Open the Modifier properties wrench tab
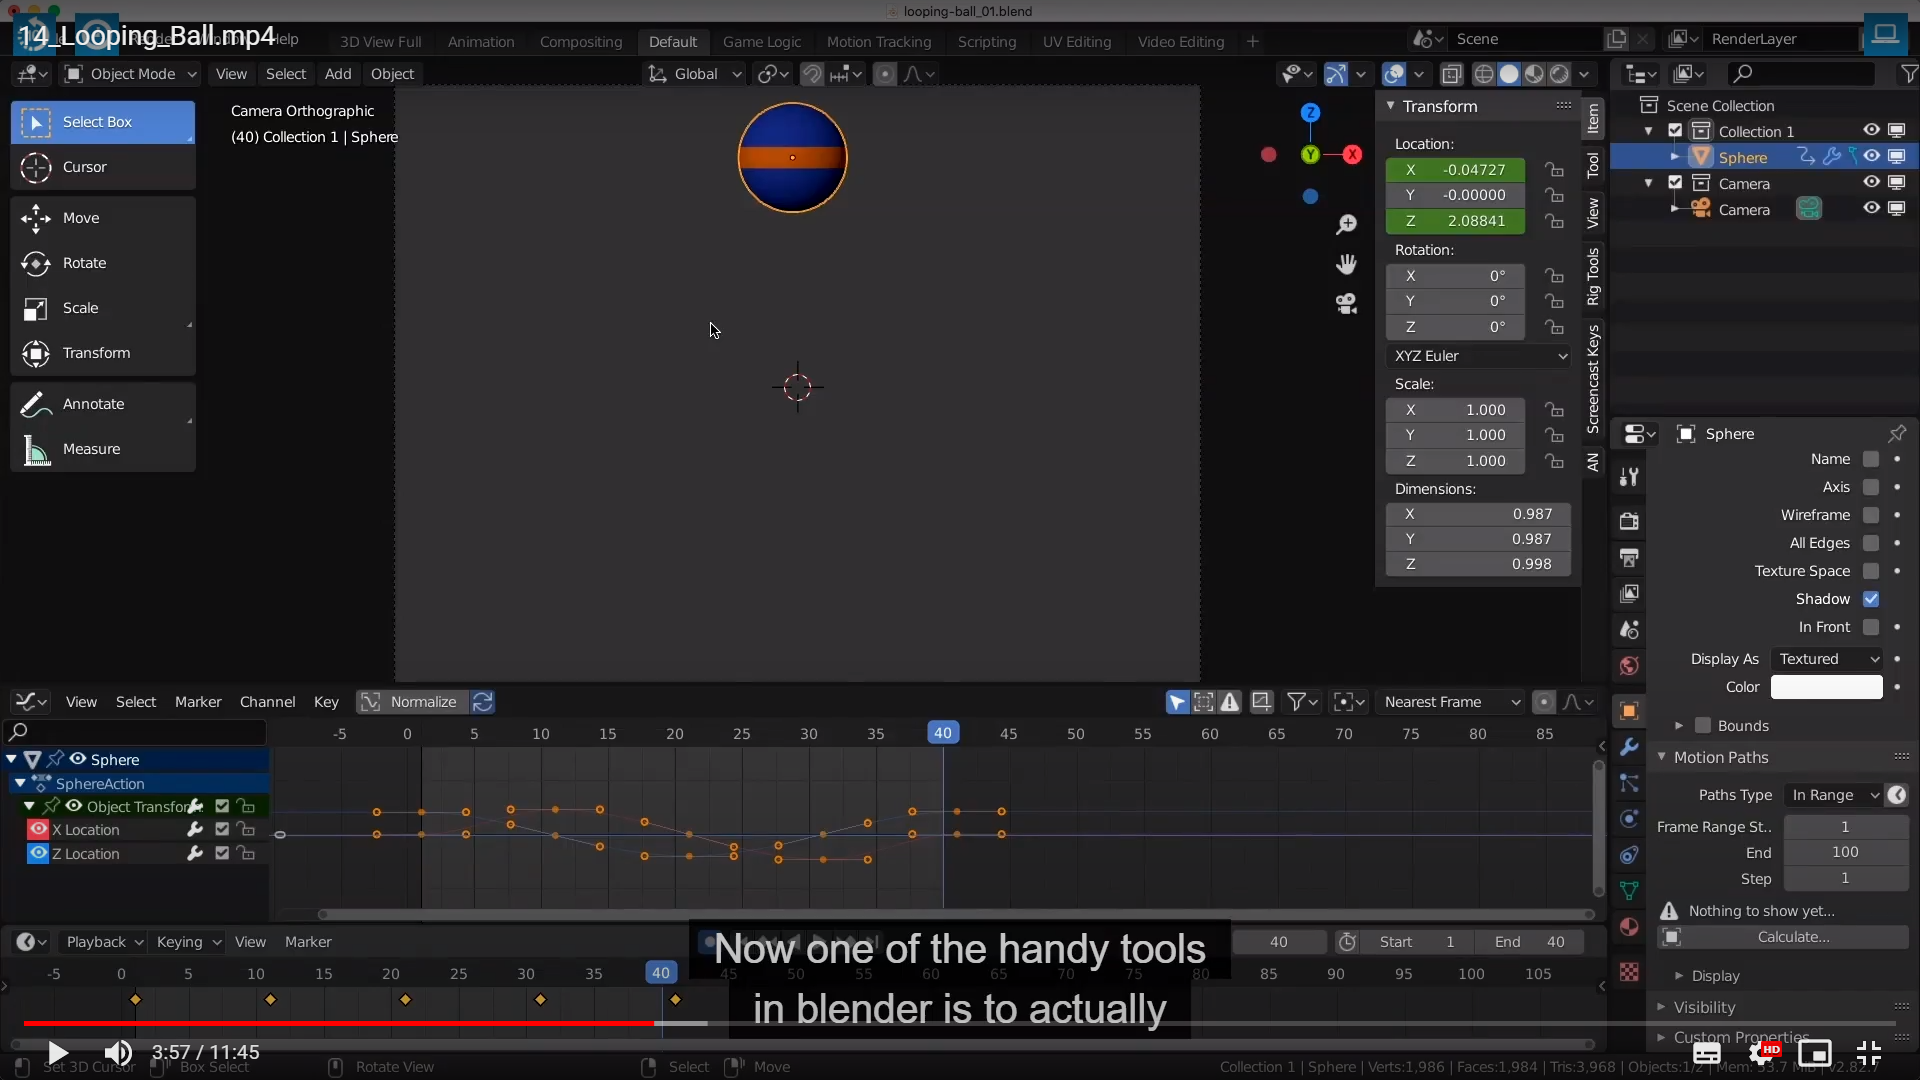Screen dimensions: 1920x1080 click(1629, 747)
